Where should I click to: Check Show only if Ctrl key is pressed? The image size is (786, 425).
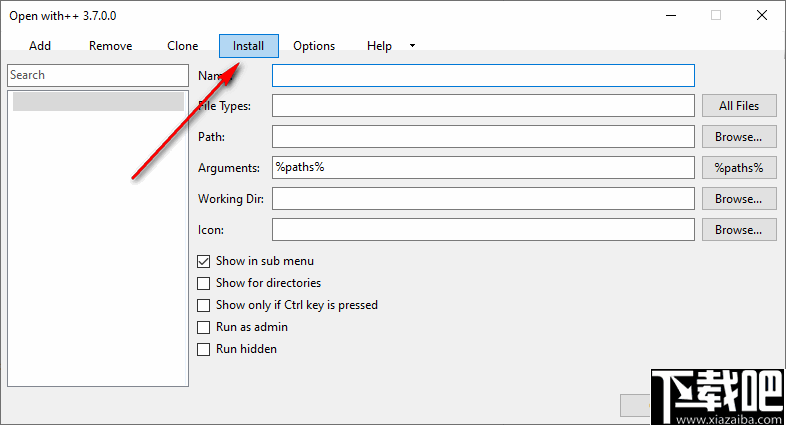(x=204, y=305)
